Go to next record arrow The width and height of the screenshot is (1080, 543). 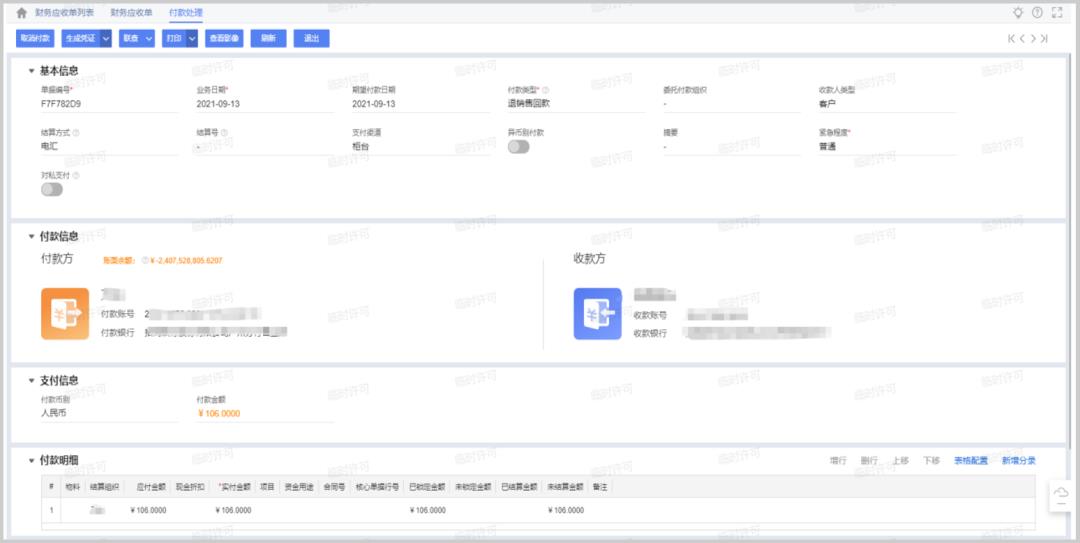pyautogui.click(x=1033, y=39)
